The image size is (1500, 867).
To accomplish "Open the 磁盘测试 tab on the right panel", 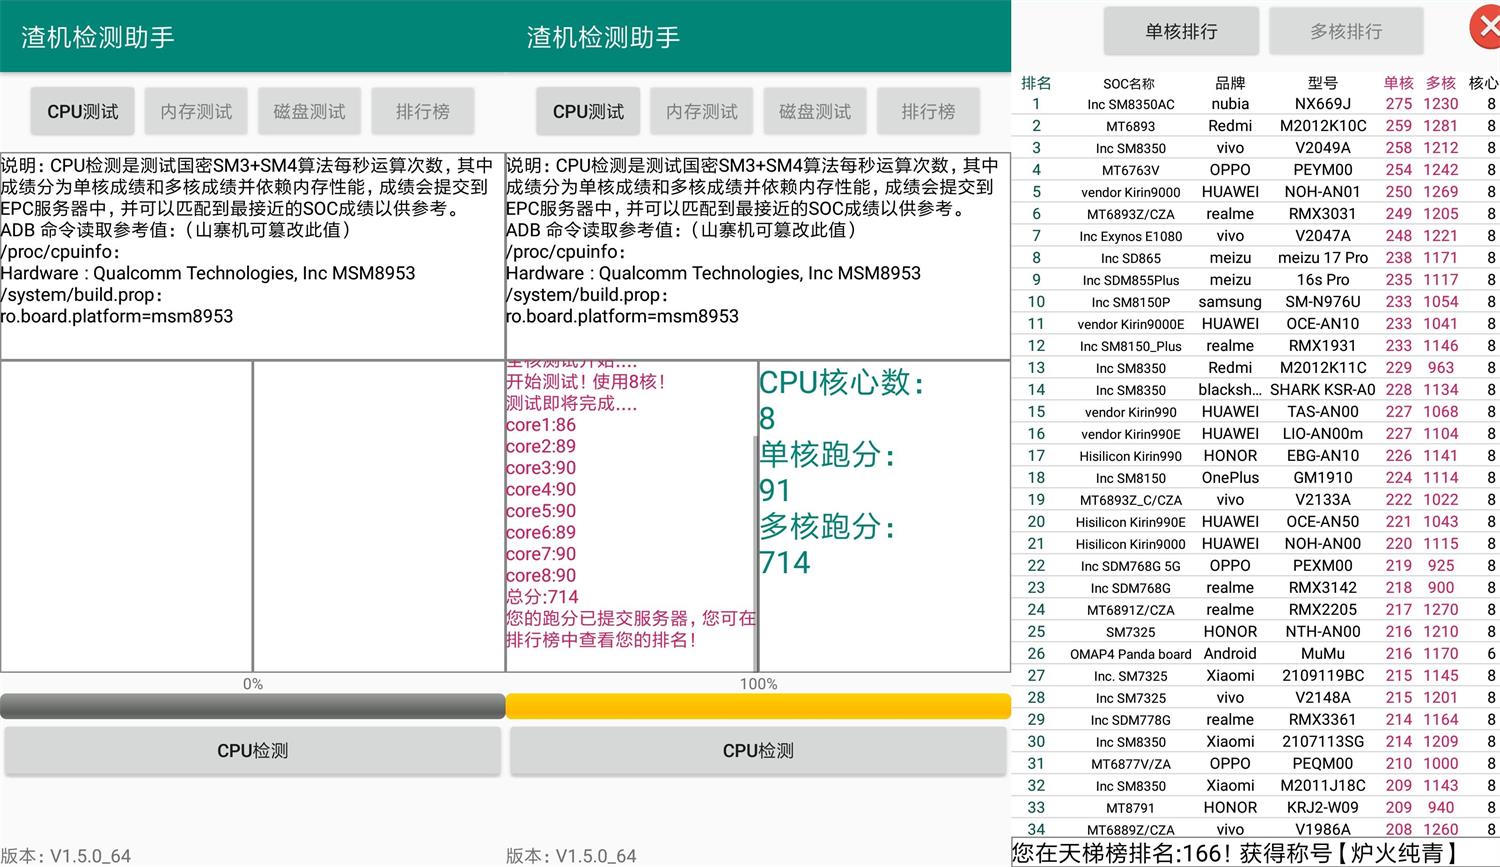I will pyautogui.click(x=814, y=111).
